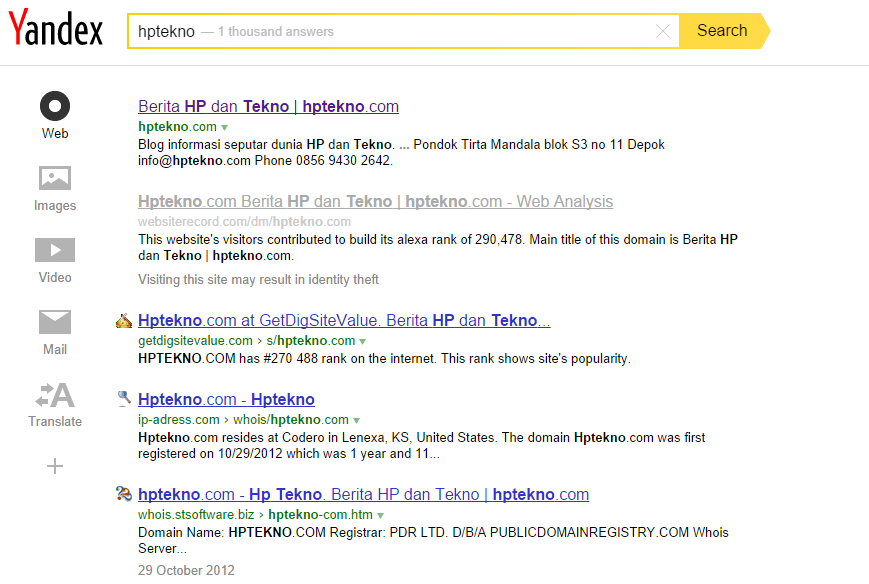
Task: Click the s/hptekno.com path link
Action: tap(310, 340)
